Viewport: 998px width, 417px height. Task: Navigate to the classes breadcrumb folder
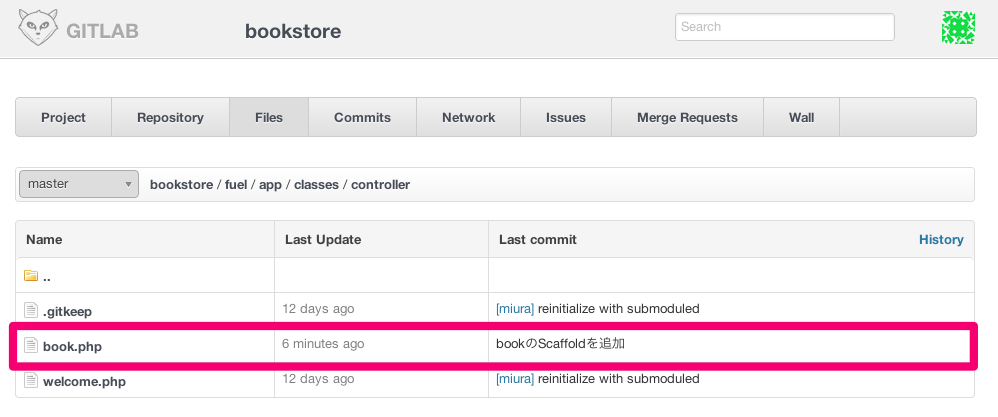coord(316,185)
